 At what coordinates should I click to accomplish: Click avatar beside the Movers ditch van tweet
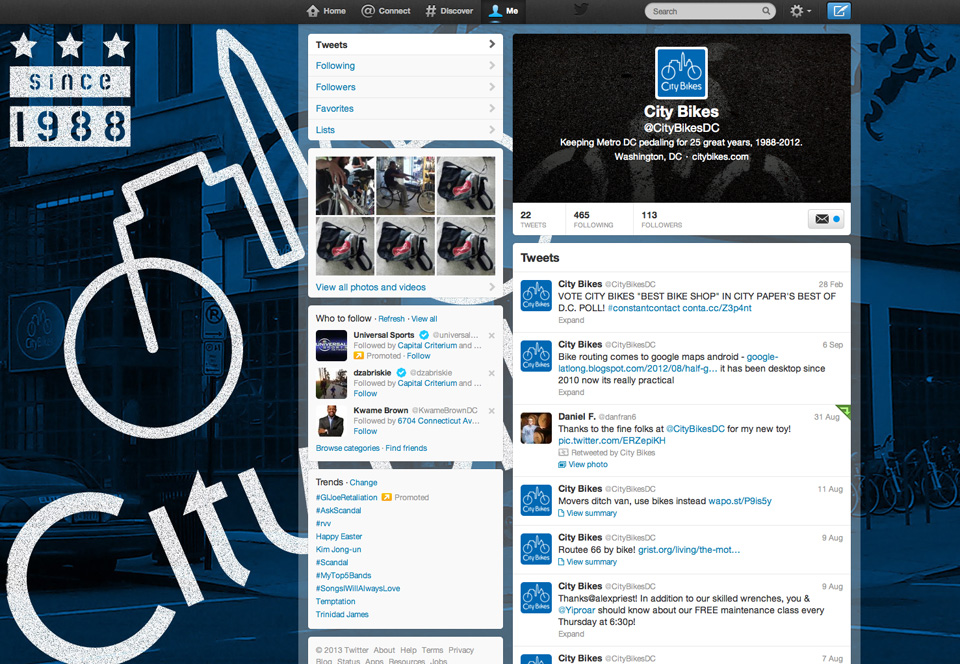tap(536, 500)
